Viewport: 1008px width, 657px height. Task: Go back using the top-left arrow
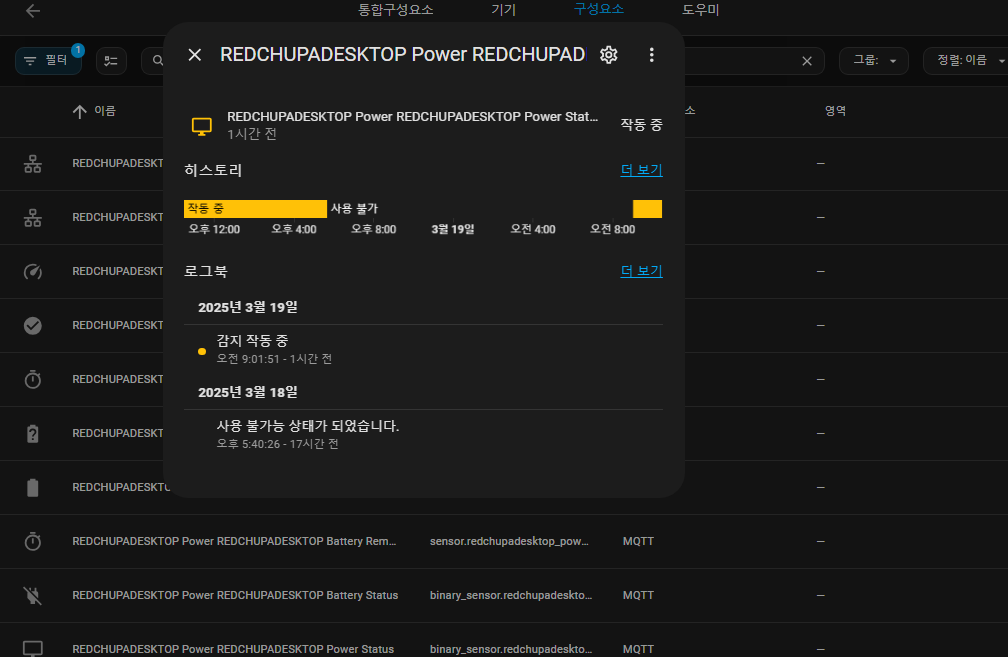click(x=33, y=11)
